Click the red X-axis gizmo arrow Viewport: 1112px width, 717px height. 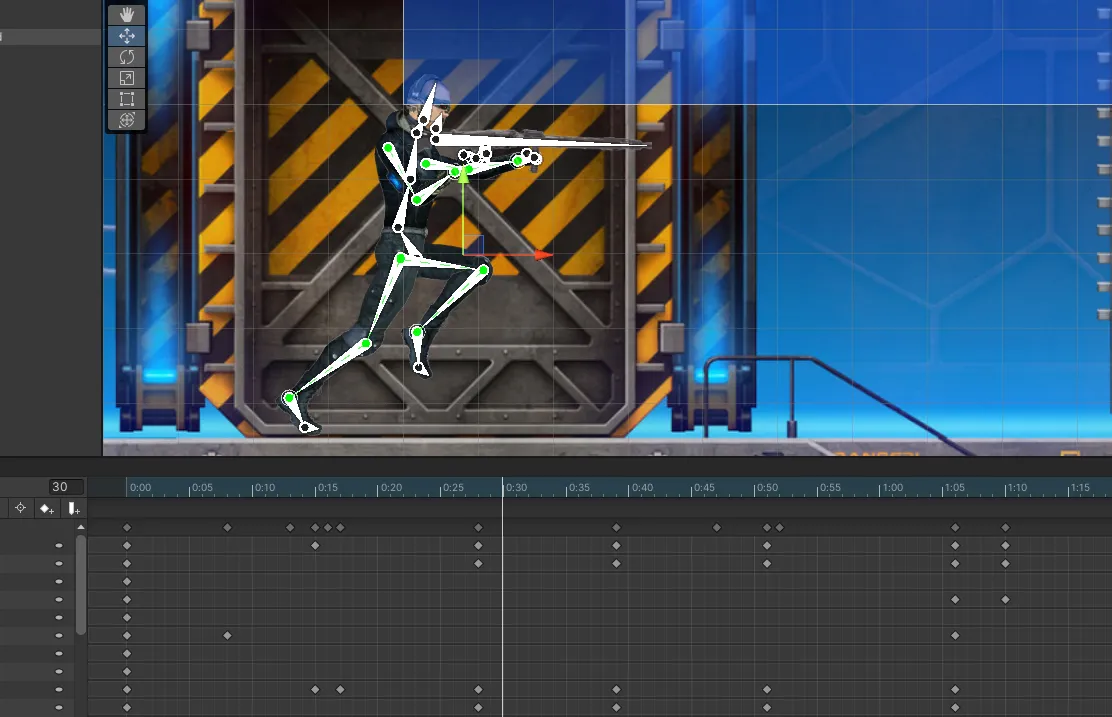click(541, 255)
